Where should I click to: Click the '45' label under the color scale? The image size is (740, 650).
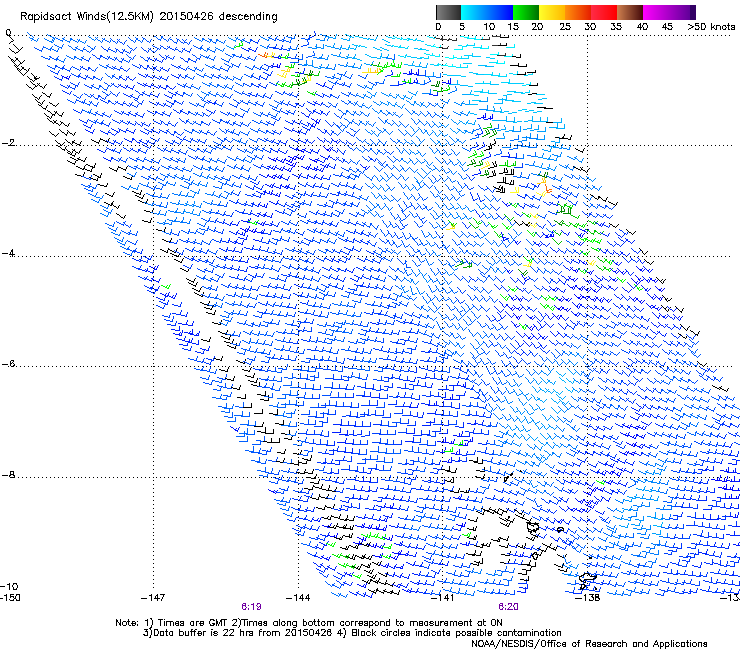(667, 27)
